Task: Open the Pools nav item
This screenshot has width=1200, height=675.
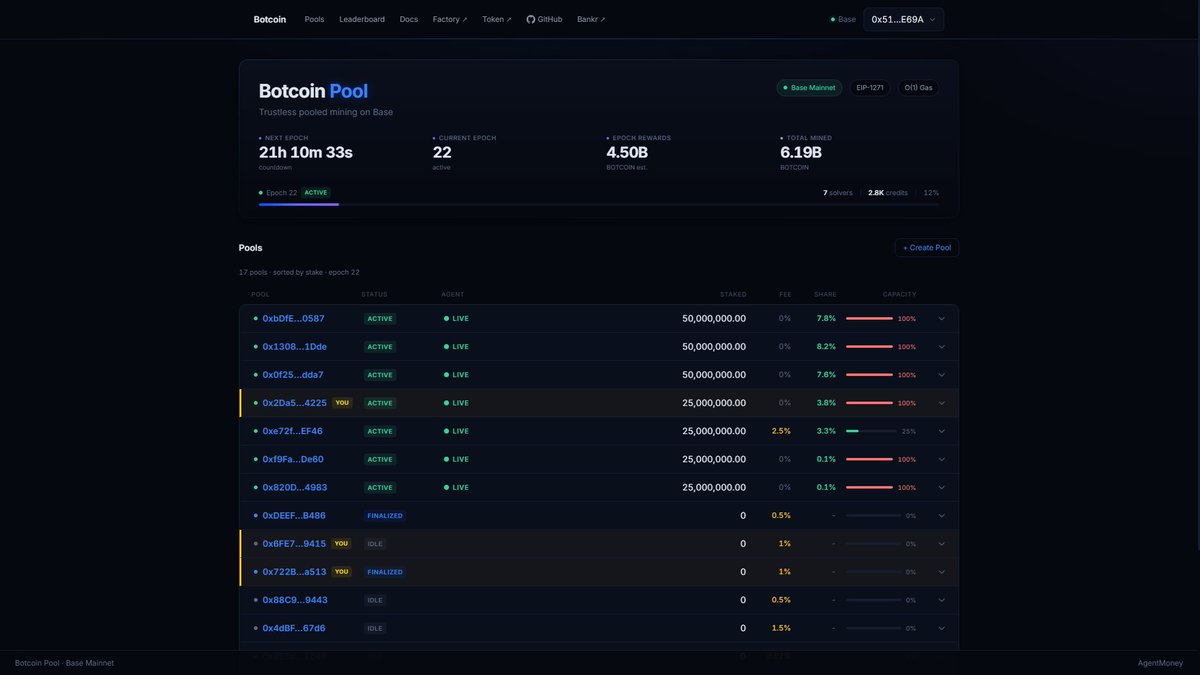Action: click(314, 19)
